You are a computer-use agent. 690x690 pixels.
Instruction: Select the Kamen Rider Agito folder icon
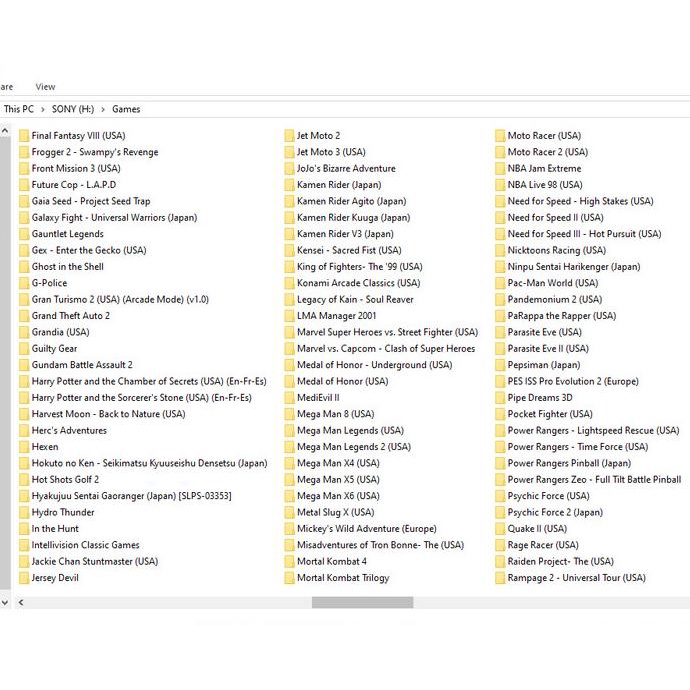pyautogui.click(x=289, y=201)
